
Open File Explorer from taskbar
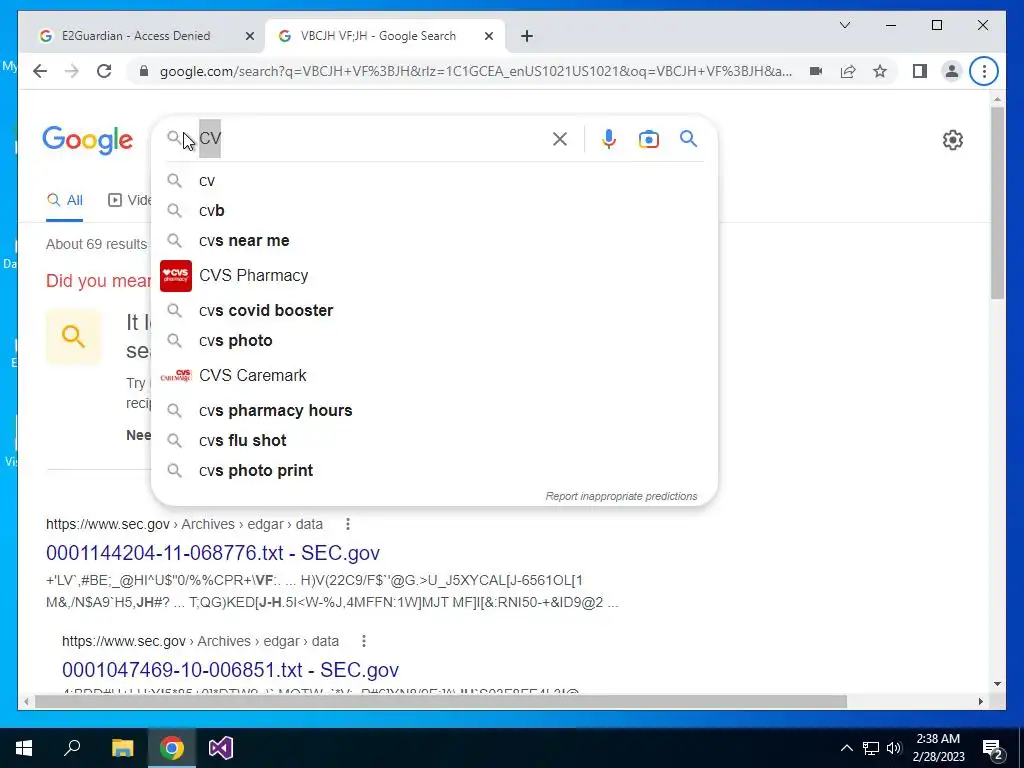coord(122,748)
